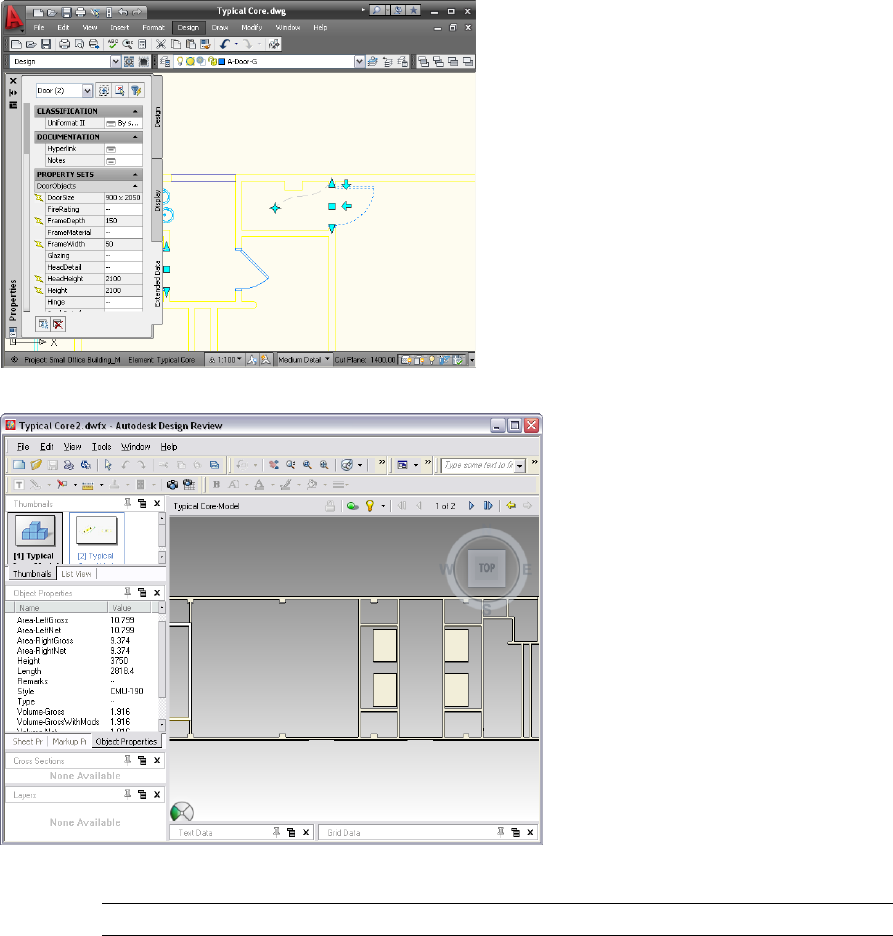
Task: Switch to the Extended Data palette tab
Action: pos(158,284)
